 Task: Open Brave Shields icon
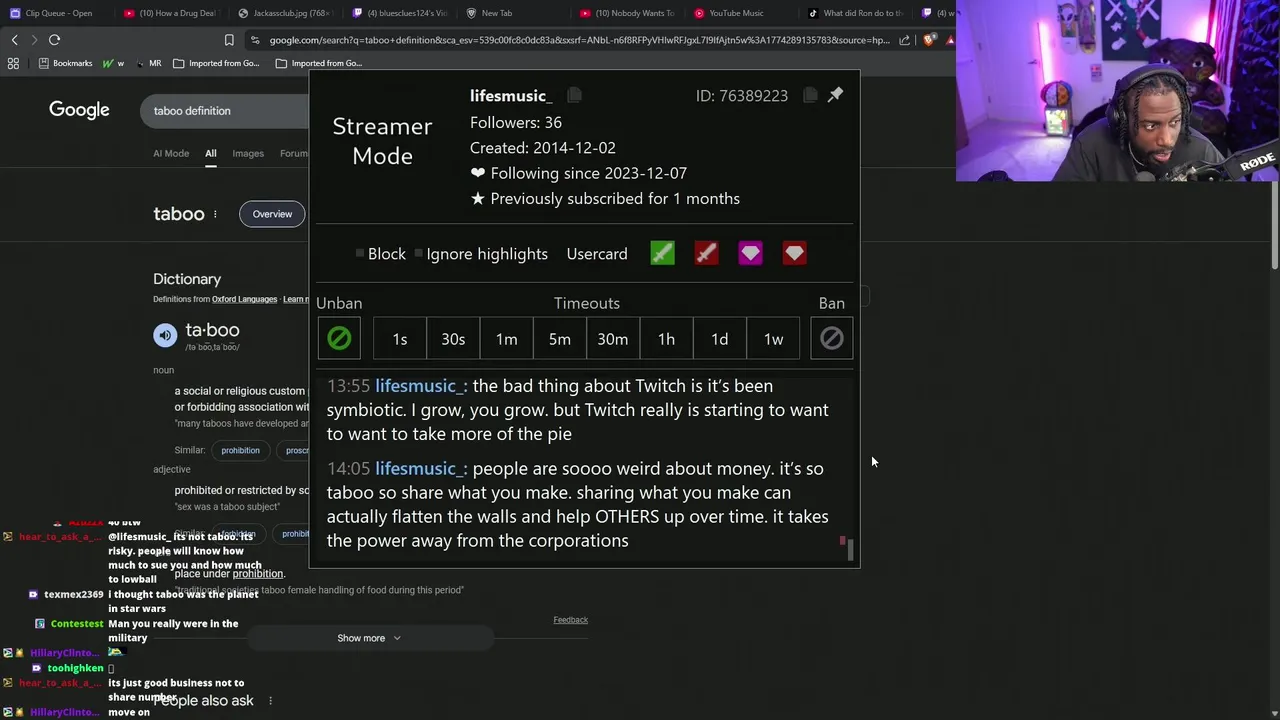tap(930, 40)
